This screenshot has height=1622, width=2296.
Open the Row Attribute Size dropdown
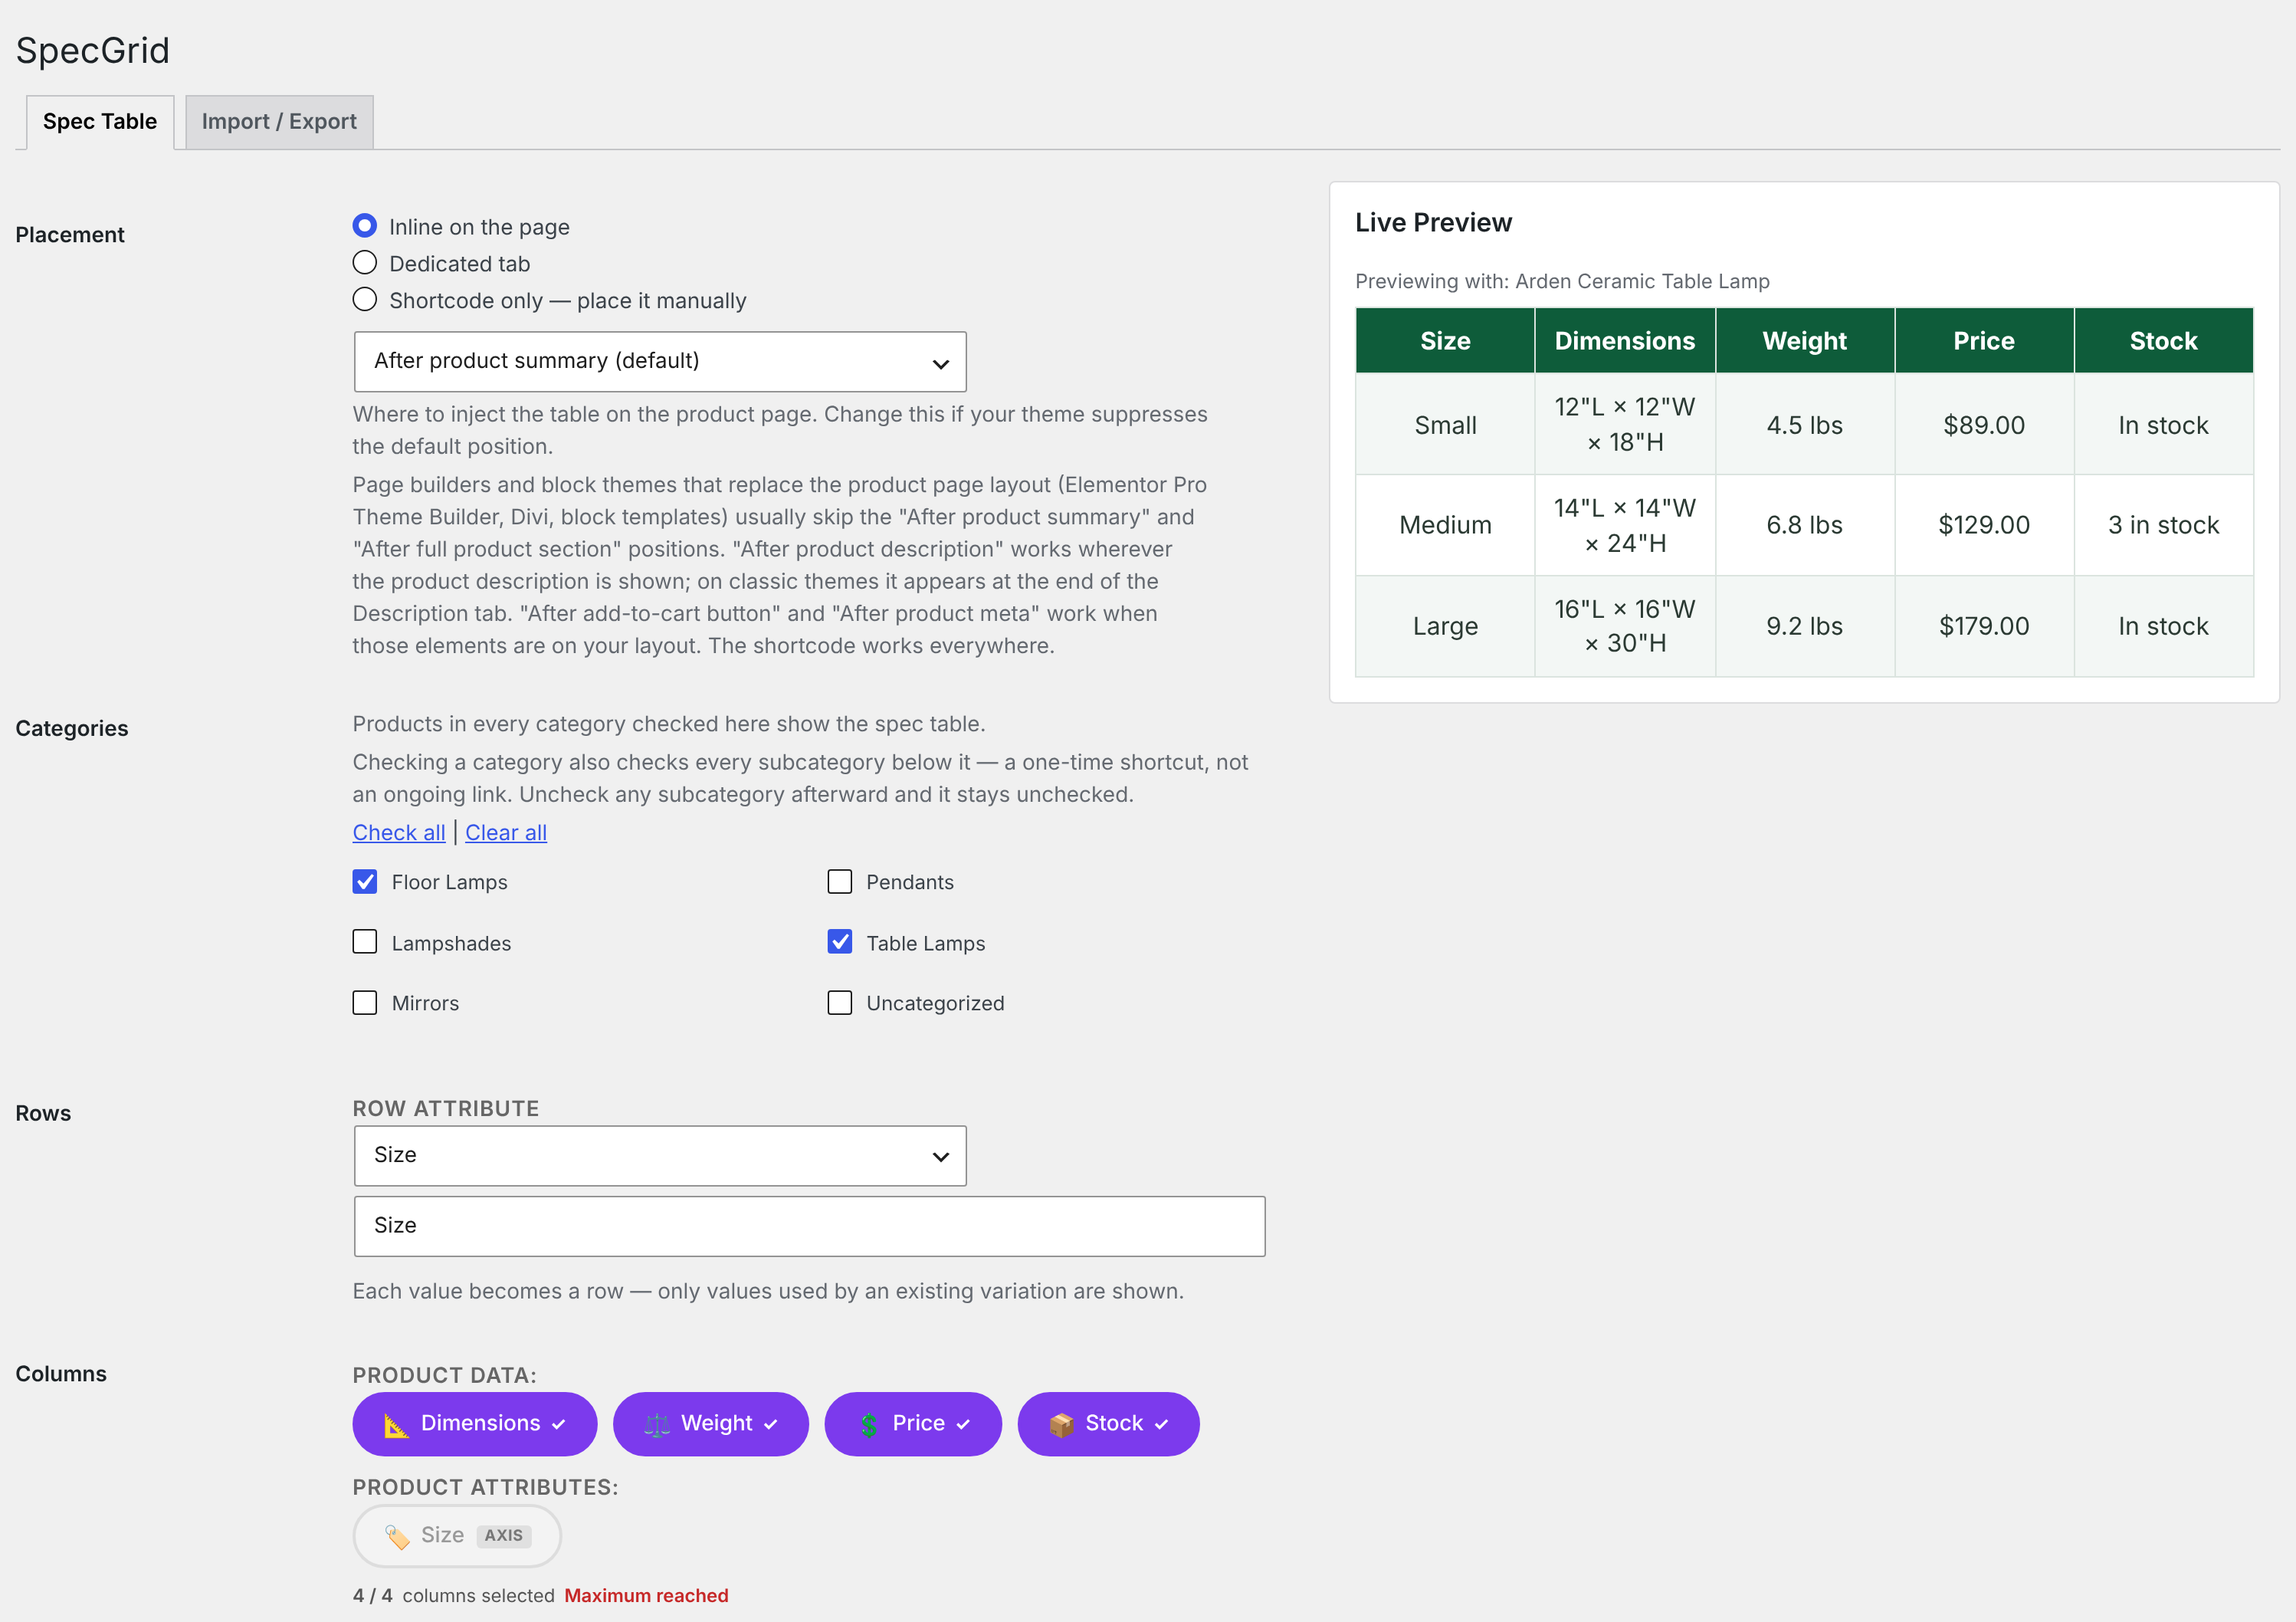[660, 1156]
